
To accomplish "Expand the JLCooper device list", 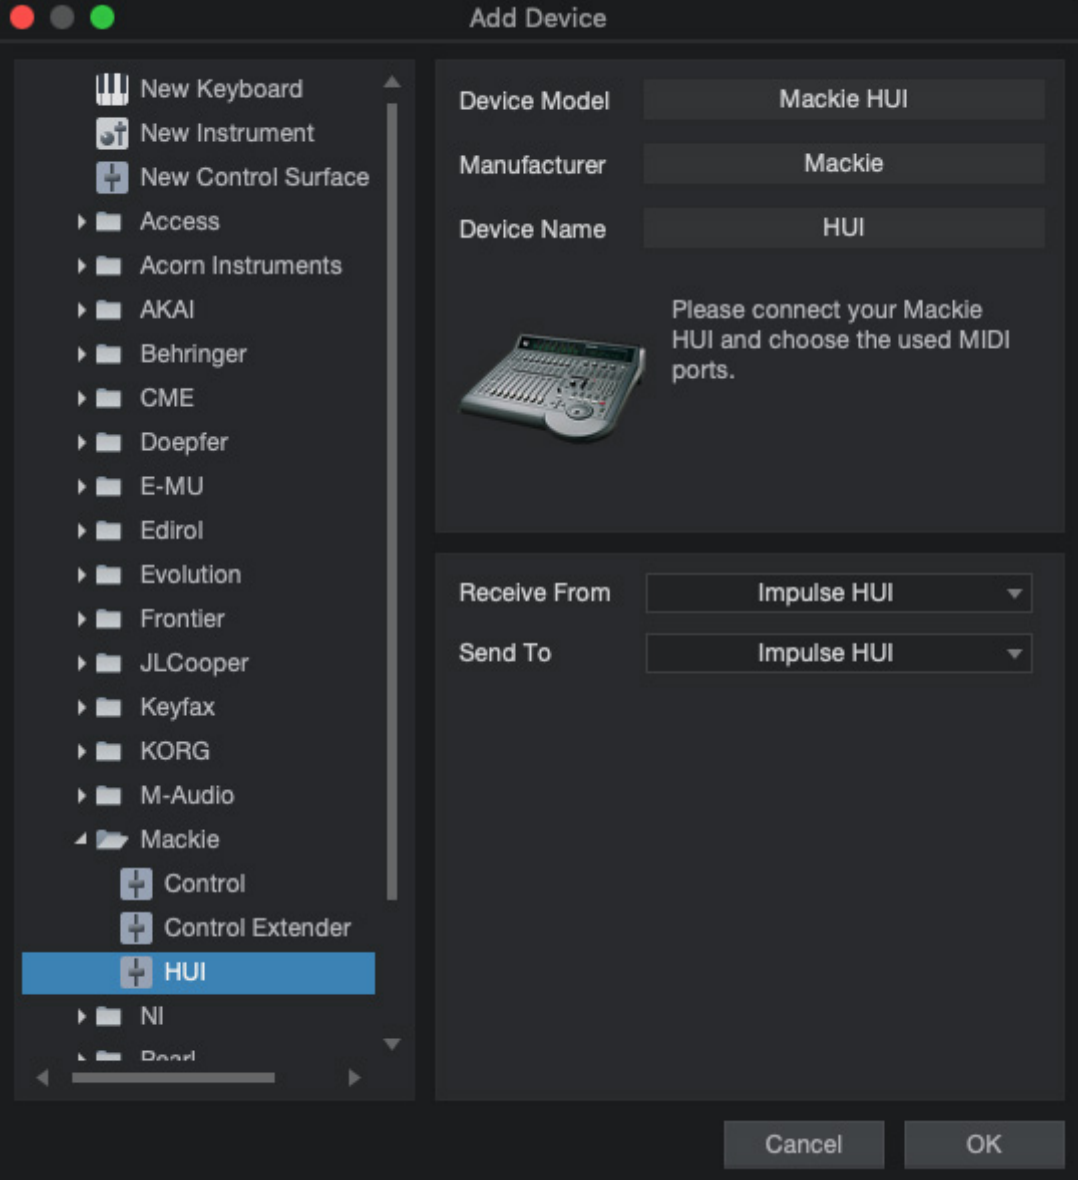I will pos(81,664).
